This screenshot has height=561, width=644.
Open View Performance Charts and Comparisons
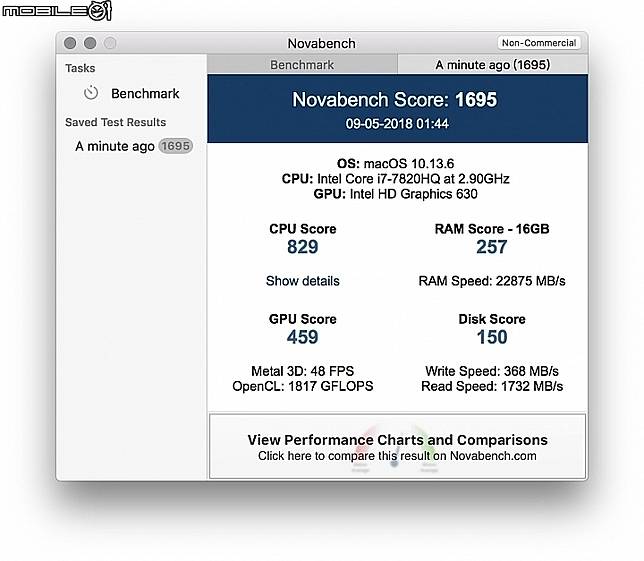(398, 446)
